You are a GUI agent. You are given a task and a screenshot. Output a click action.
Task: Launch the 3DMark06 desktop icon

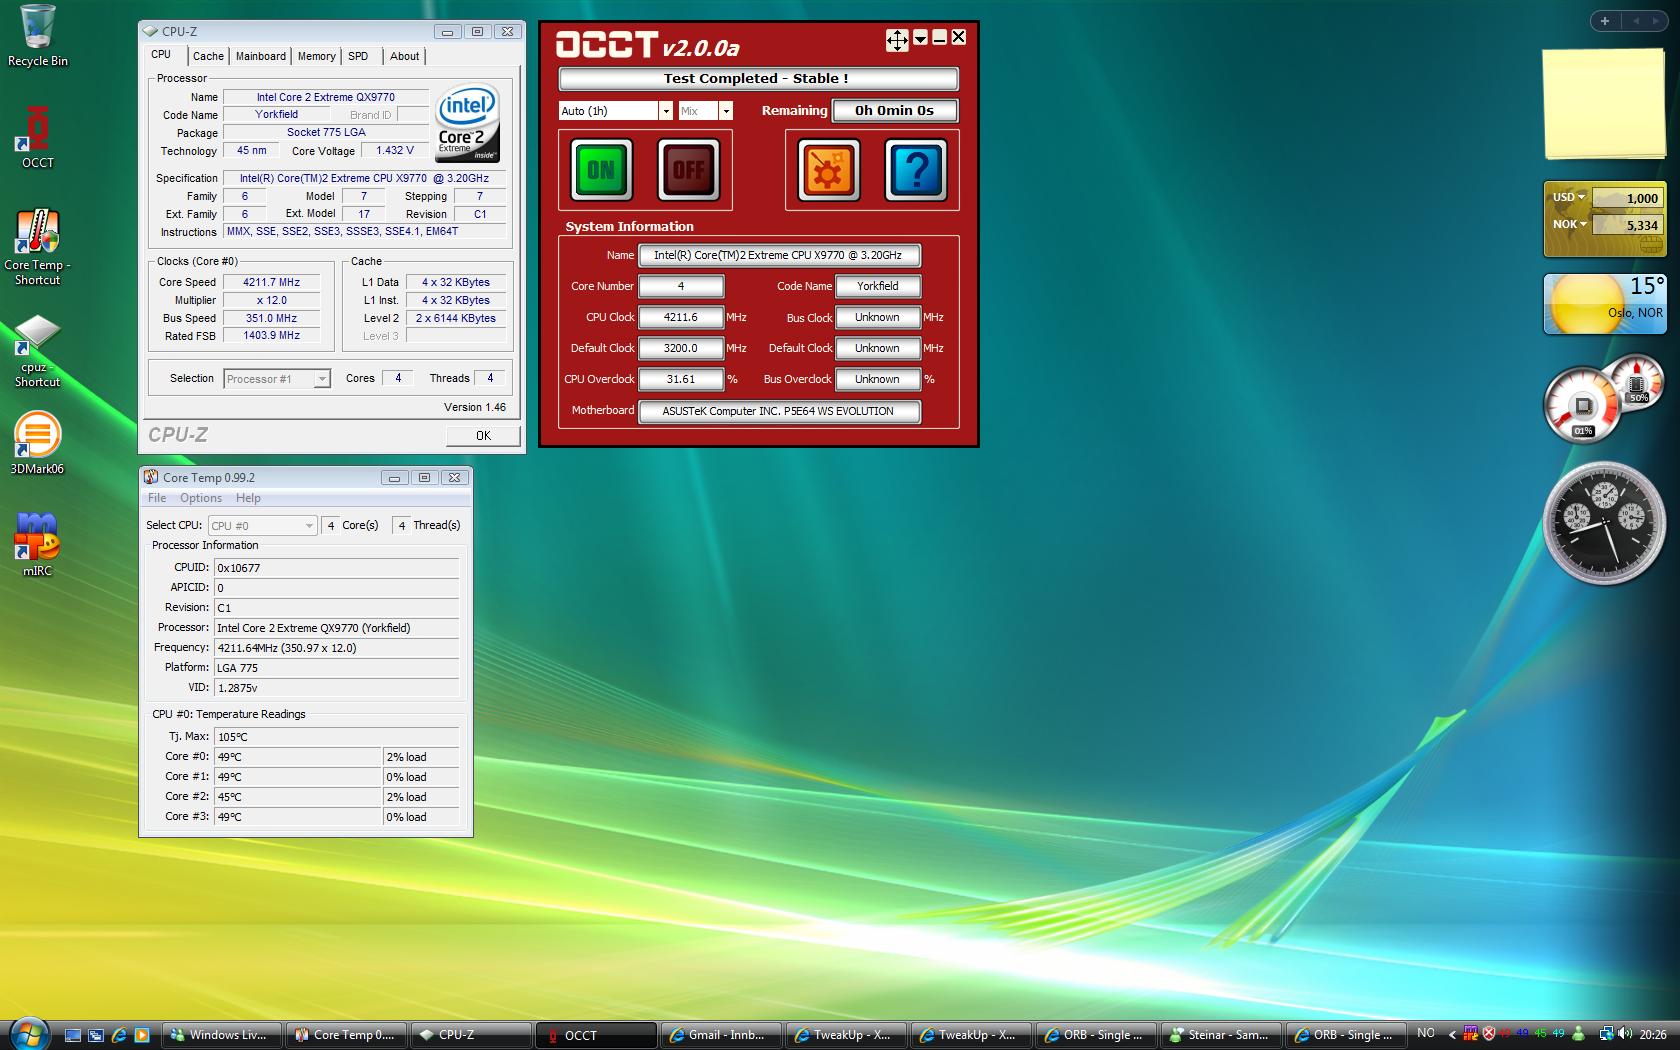pyautogui.click(x=38, y=443)
